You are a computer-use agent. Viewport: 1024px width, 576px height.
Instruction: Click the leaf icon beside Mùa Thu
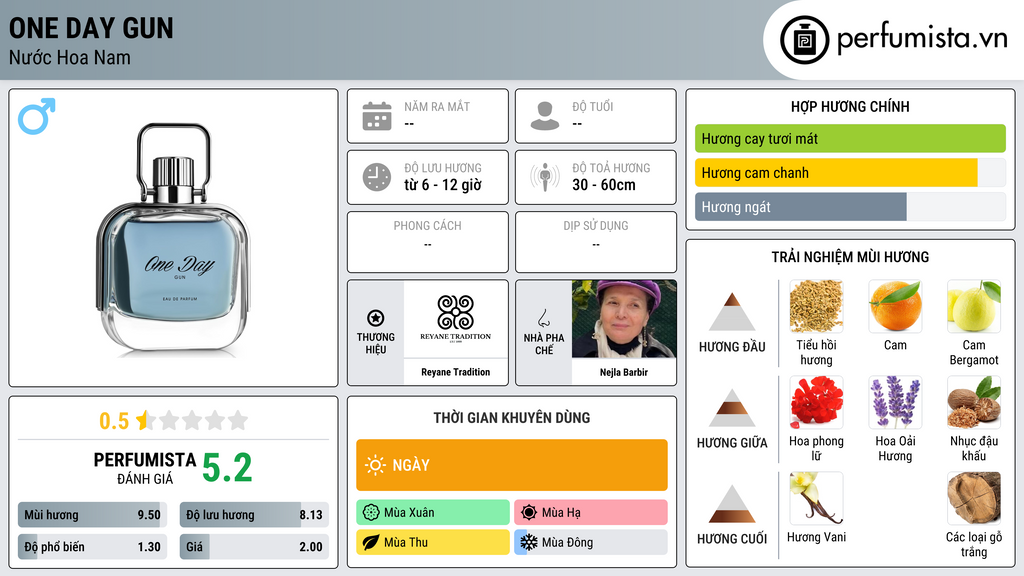371,542
